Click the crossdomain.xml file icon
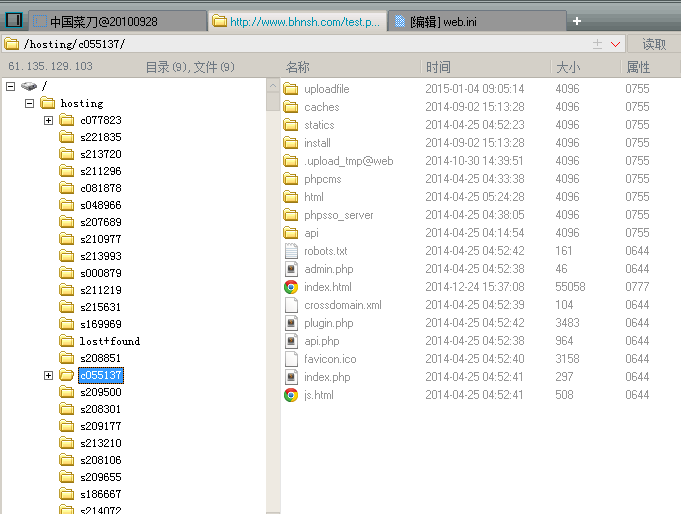 click(x=291, y=305)
